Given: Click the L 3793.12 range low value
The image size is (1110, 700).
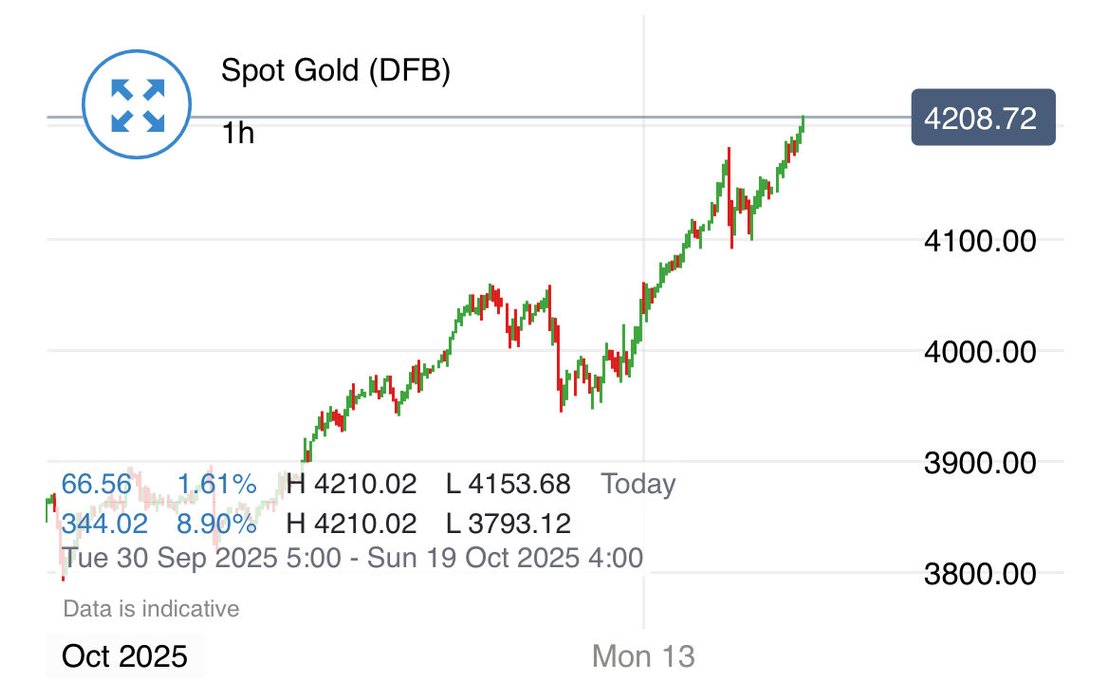Looking at the screenshot, I should (x=508, y=523).
